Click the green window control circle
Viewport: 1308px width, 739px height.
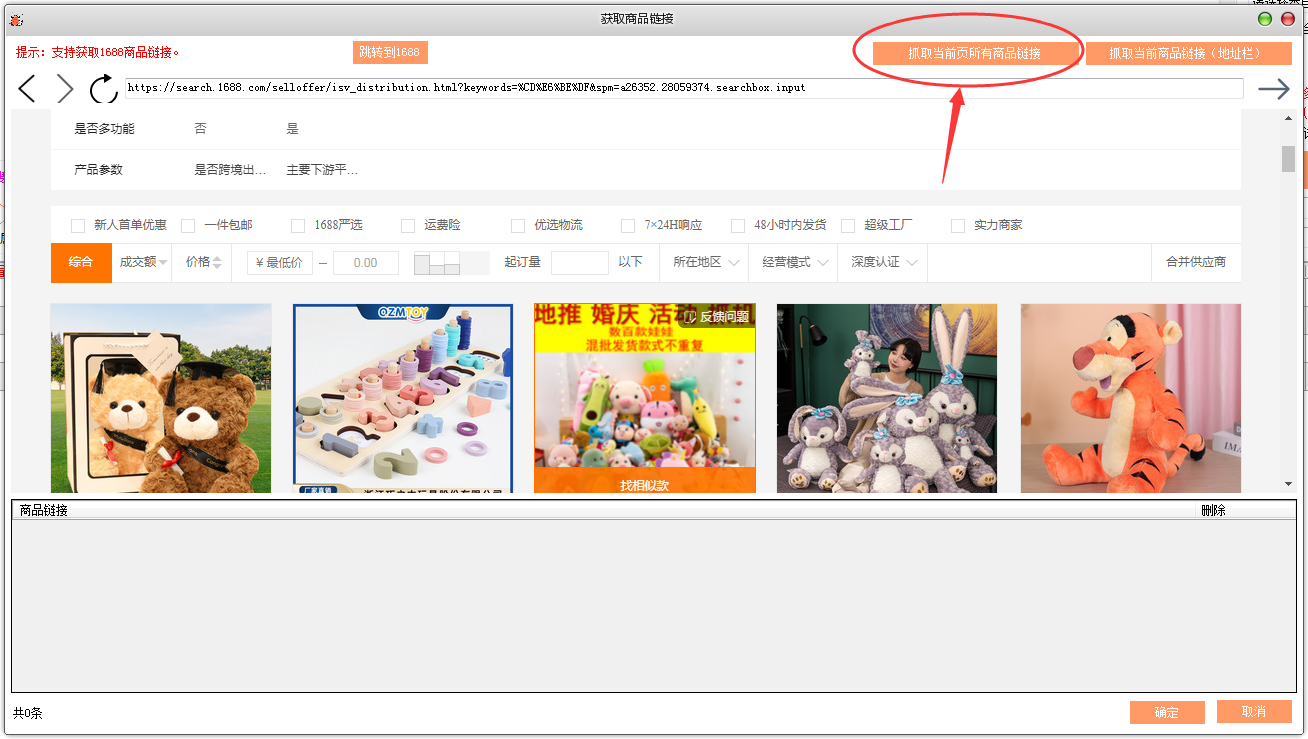tap(1265, 19)
